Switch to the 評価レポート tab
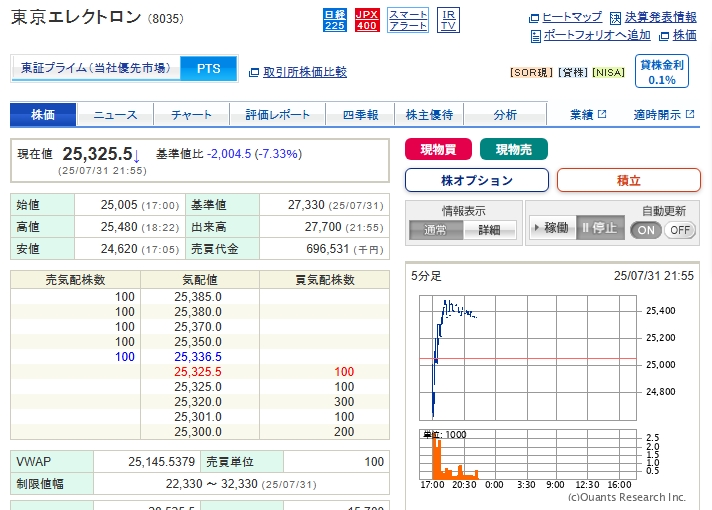 pyautogui.click(x=277, y=114)
